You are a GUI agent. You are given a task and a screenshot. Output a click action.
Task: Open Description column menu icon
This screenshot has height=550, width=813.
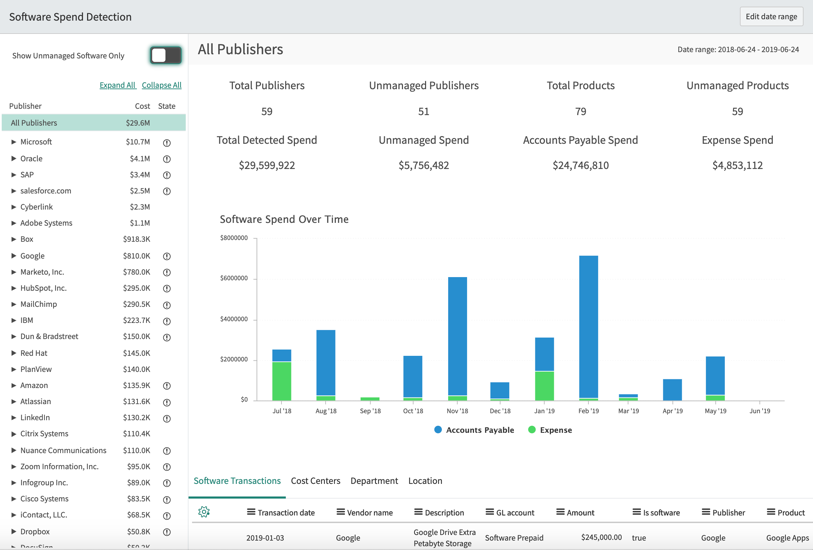click(x=418, y=512)
